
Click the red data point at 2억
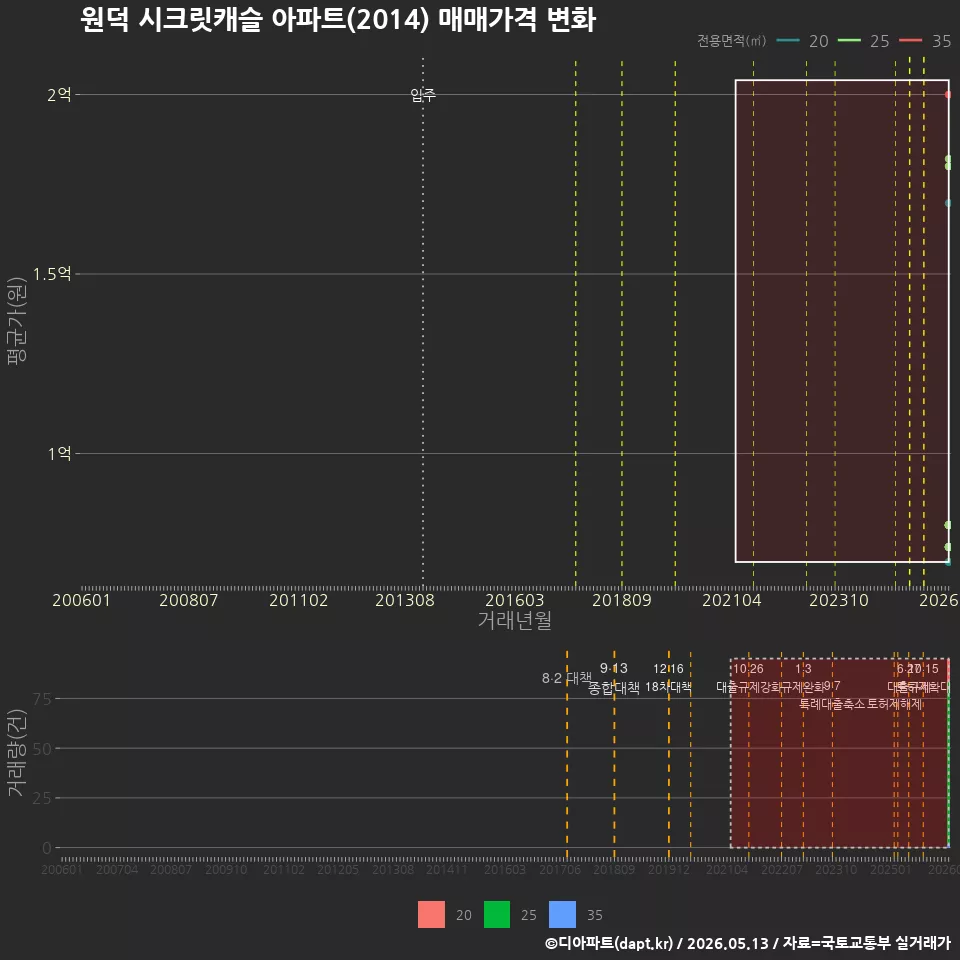(x=948, y=95)
